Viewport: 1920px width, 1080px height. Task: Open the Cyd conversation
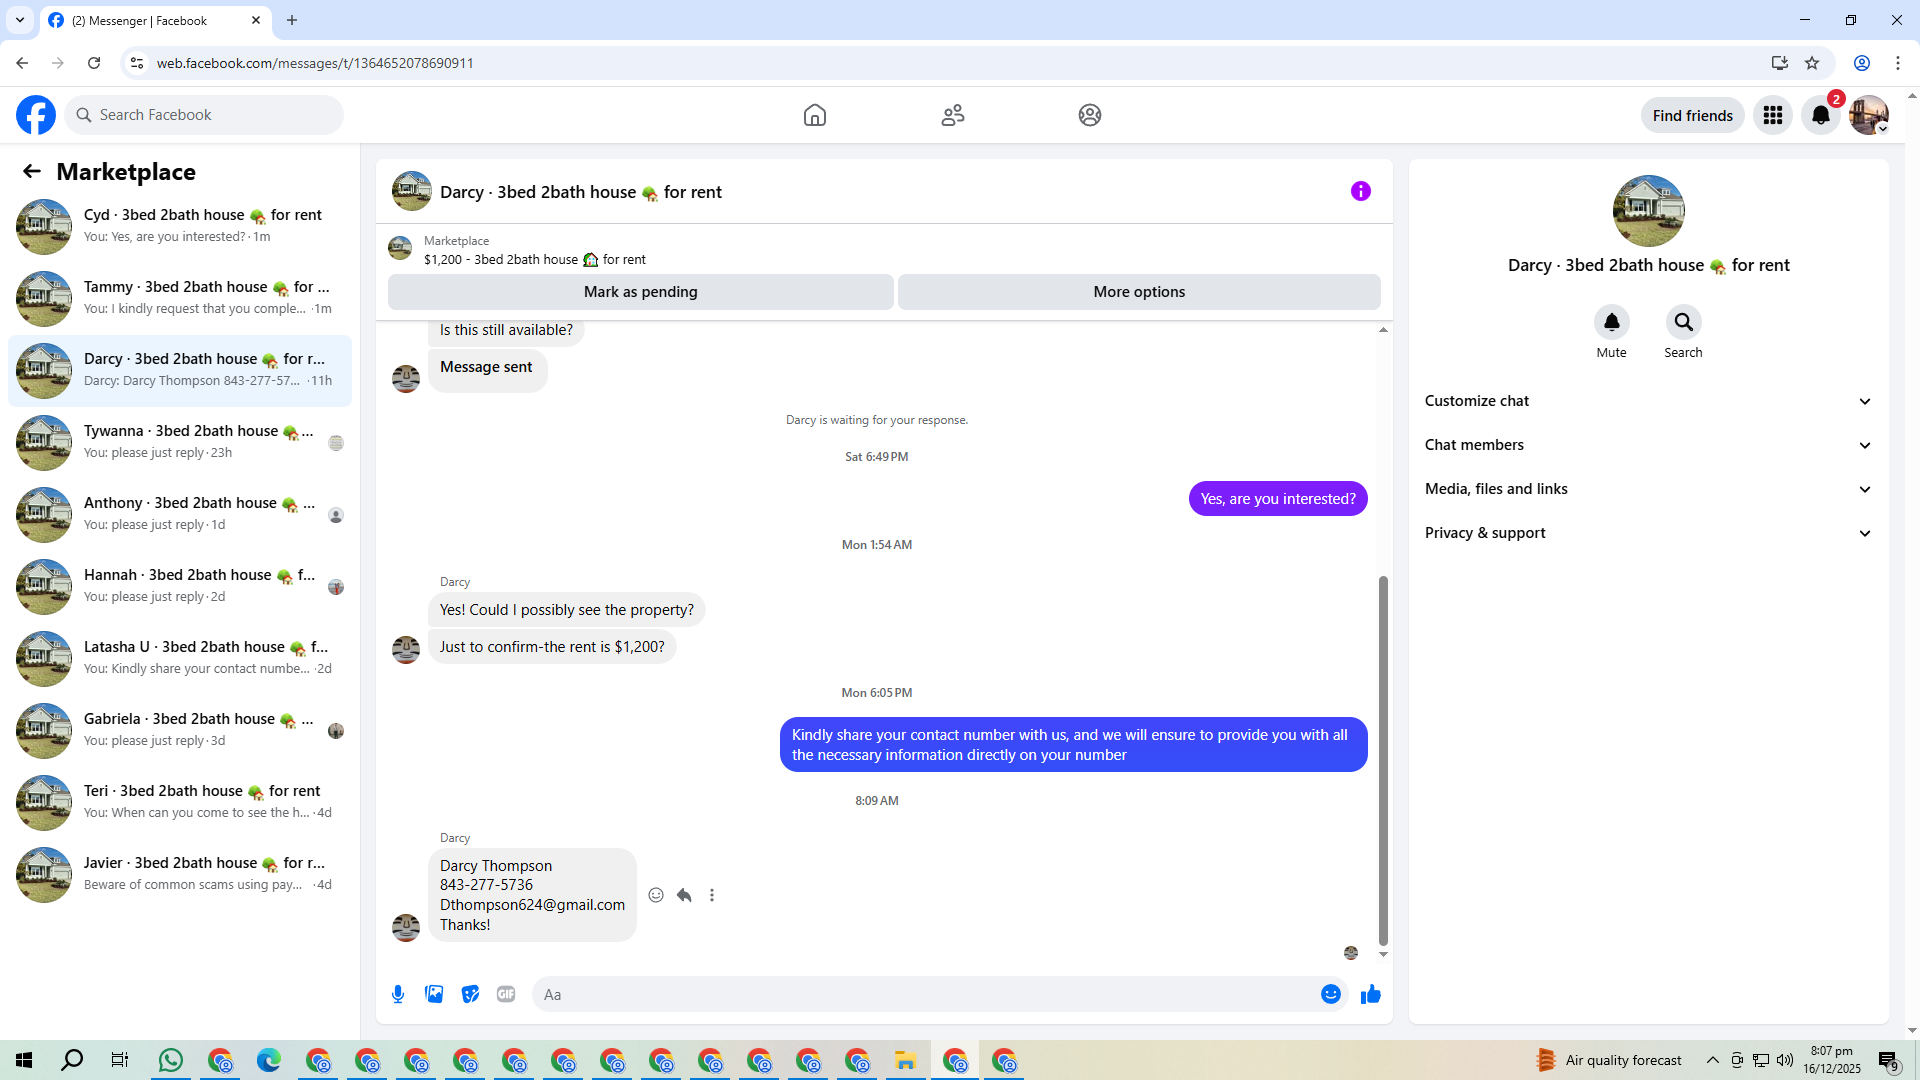pos(180,226)
